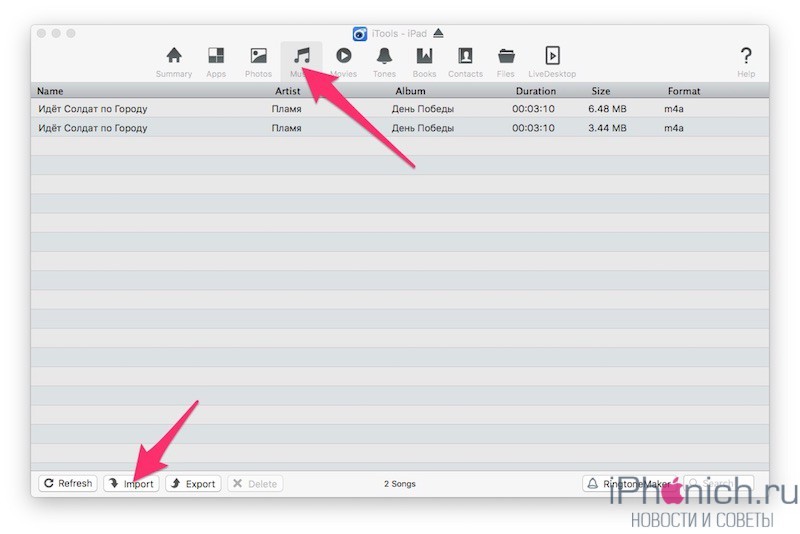The width and height of the screenshot is (800, 534).
Task: Sort by the Size column header
Action: tap(601, 91)
